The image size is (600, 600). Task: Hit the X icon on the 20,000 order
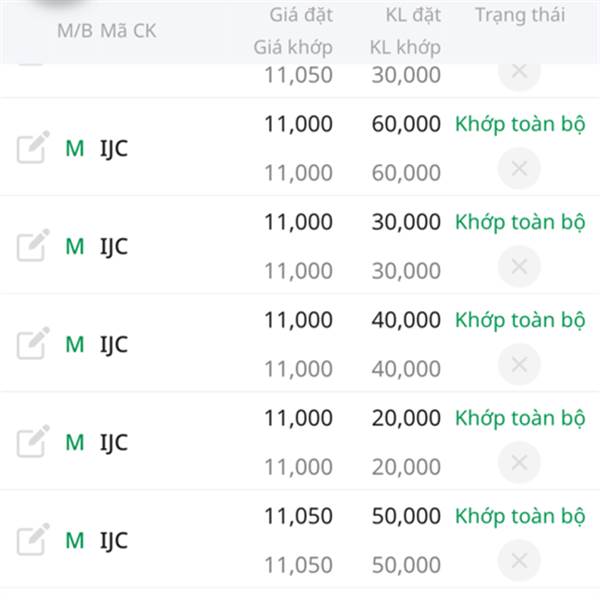[x=519, y=463]
